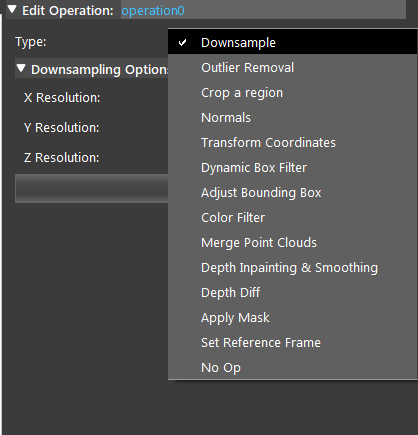Select Set Reference Frame
418x435 pixels.
pyautogui.click(x=292, y=343)
